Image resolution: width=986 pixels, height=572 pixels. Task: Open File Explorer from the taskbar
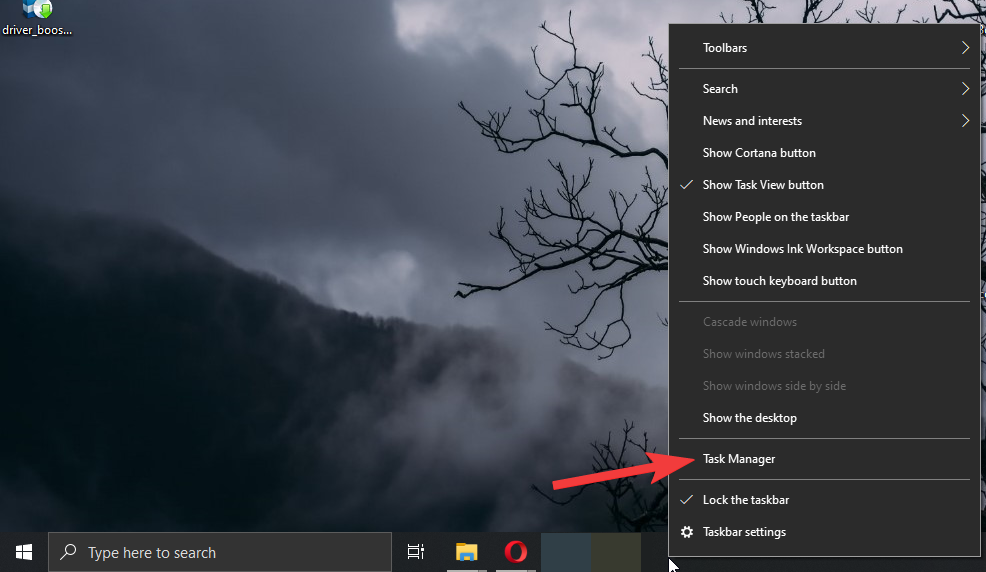point(466,552)
